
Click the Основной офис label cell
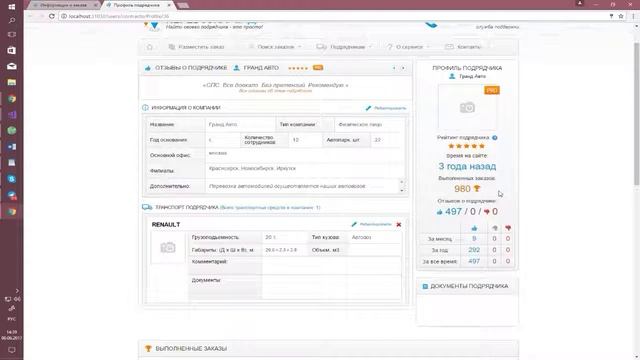[x=176, y=156]
